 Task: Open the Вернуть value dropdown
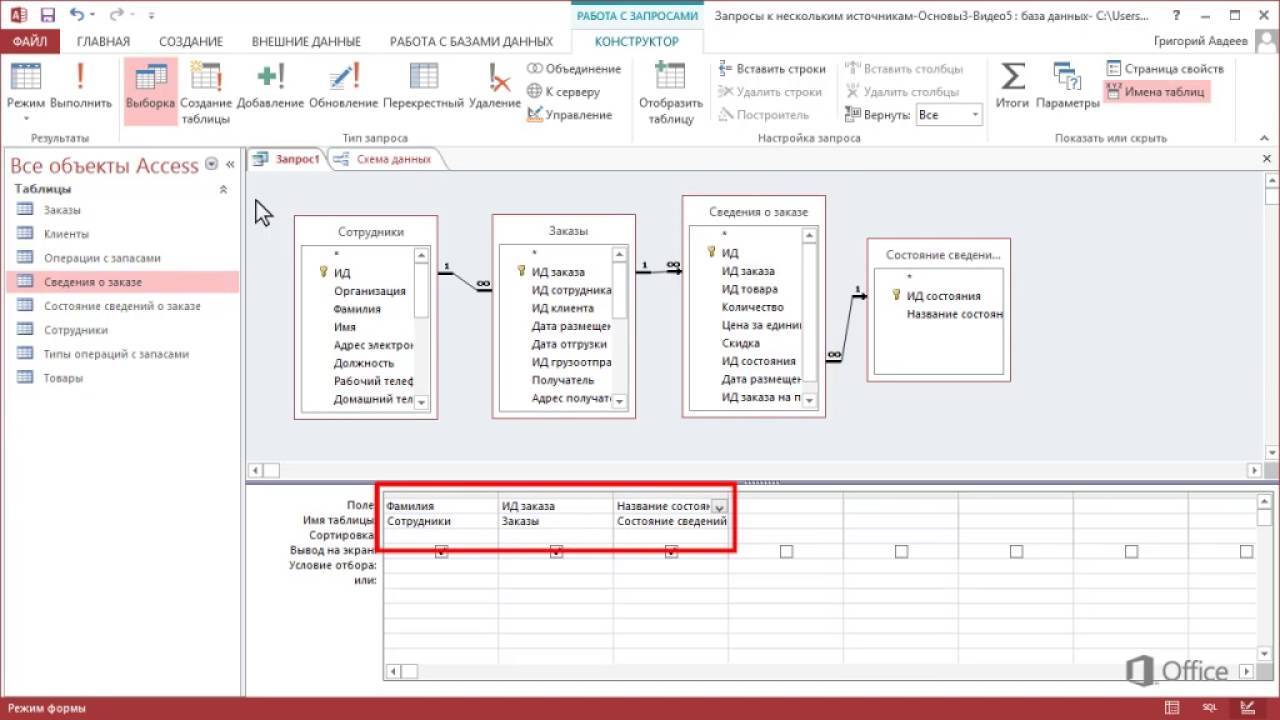[975, 115]
